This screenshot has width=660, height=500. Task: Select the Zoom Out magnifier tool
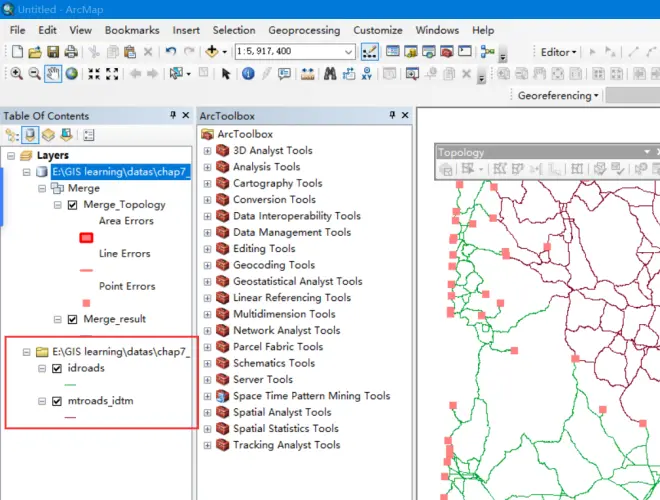[x=34, y=74]
